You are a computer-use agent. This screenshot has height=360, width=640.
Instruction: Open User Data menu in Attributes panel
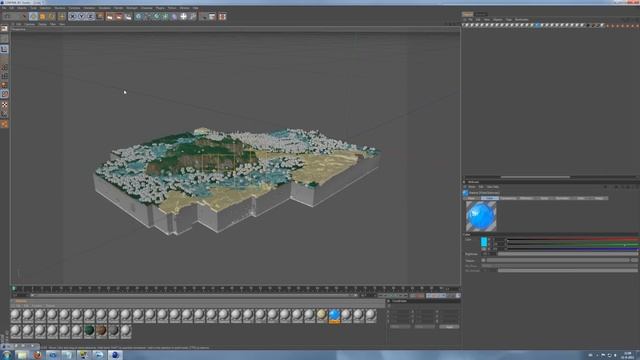coord(493,187)
